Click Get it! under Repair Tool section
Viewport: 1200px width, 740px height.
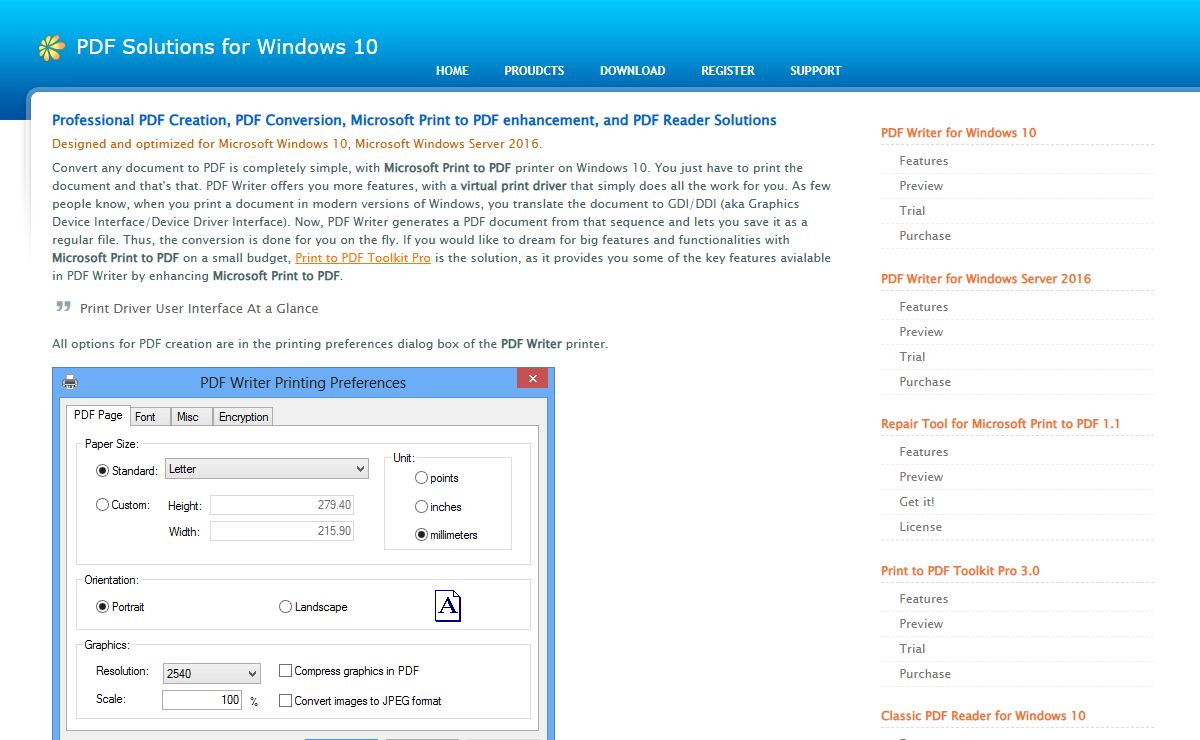click(x=917, y=502)
